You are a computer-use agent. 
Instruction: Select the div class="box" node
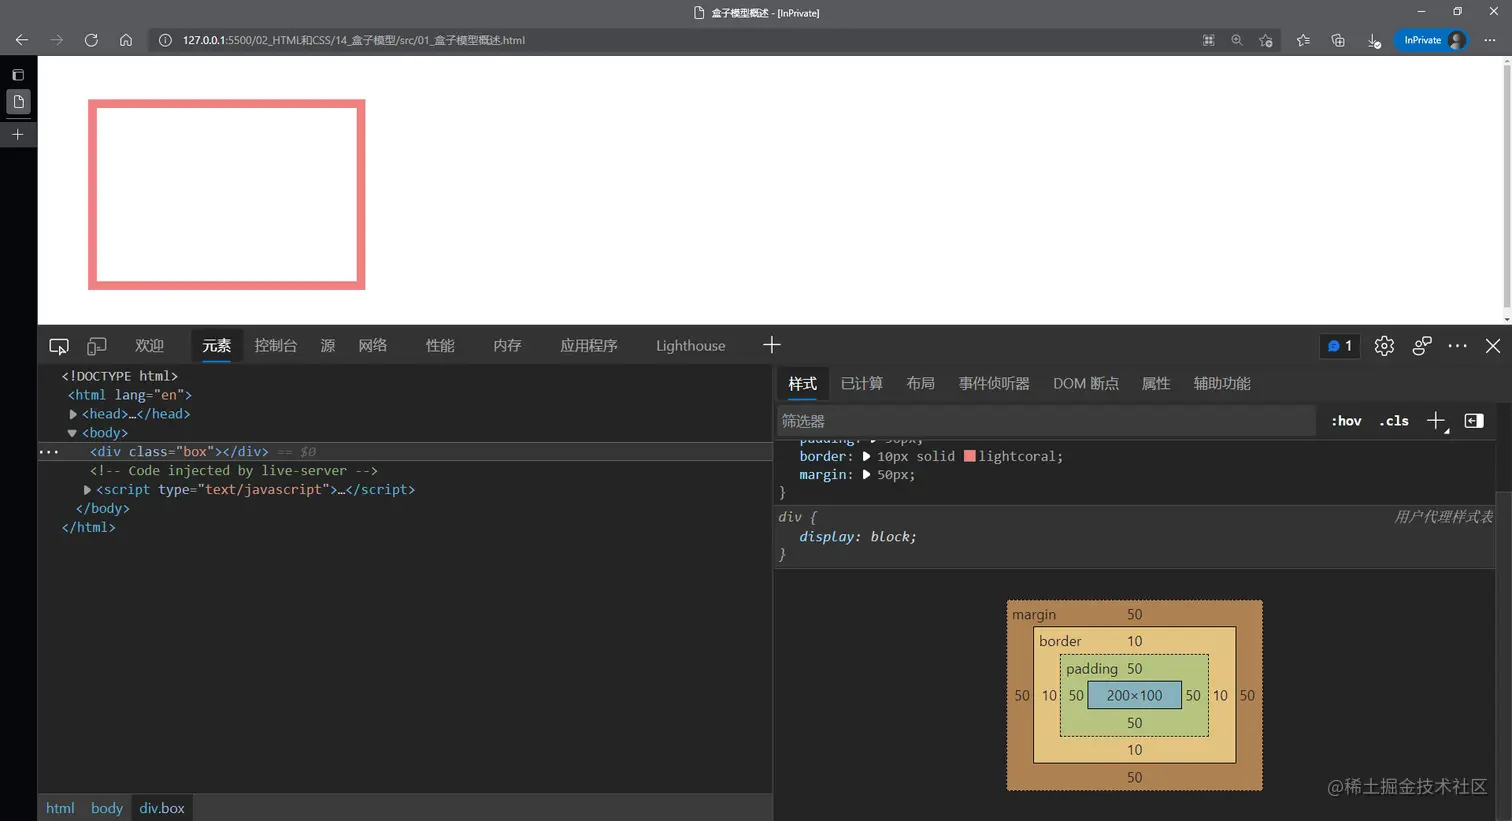[x=179, y=452]
